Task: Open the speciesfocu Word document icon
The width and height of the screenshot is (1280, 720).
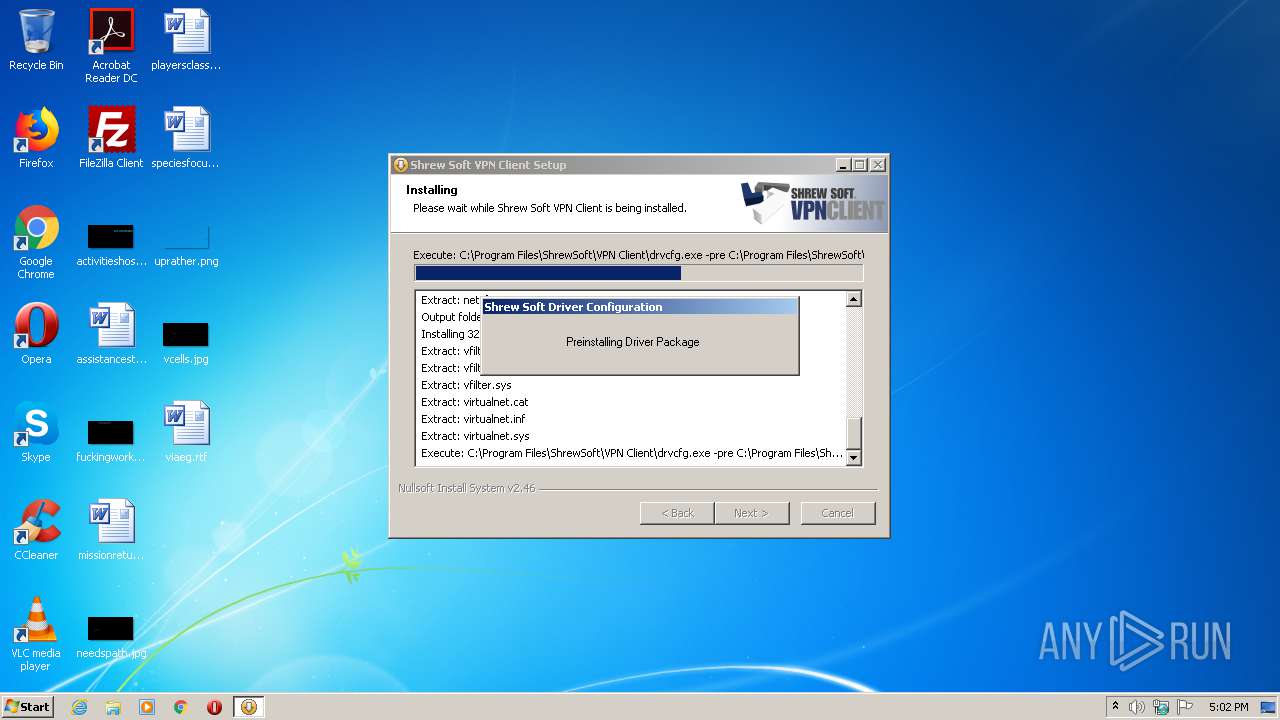Action: 186,138
